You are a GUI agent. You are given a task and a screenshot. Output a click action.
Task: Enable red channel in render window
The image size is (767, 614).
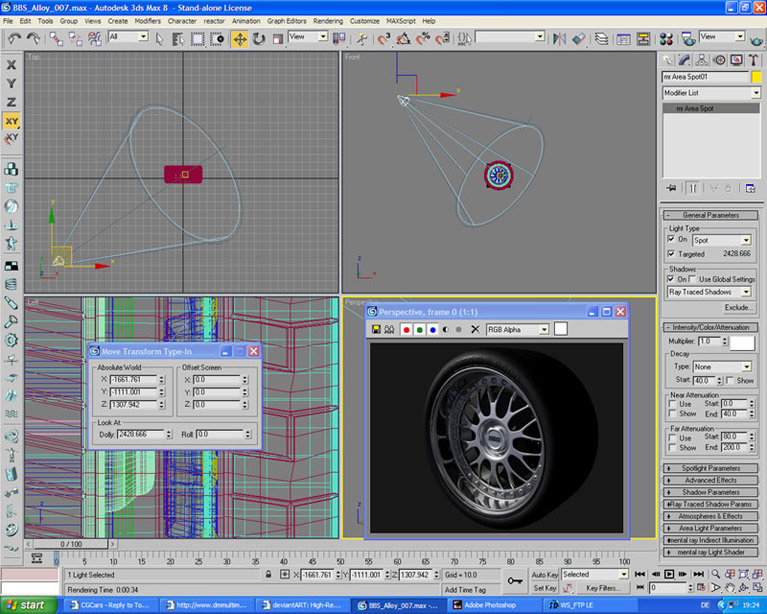[x=407, y=329]
